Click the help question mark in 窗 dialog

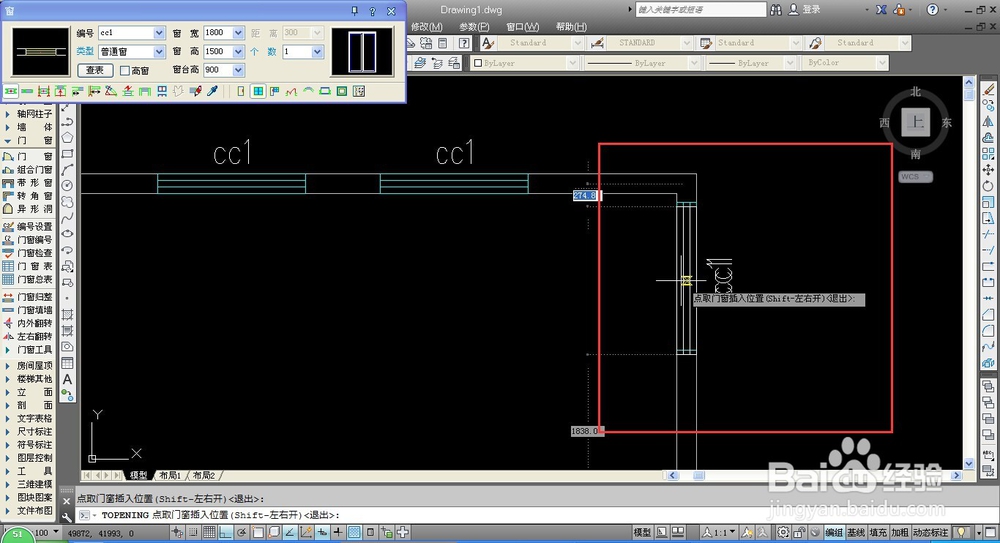[372, 11]
